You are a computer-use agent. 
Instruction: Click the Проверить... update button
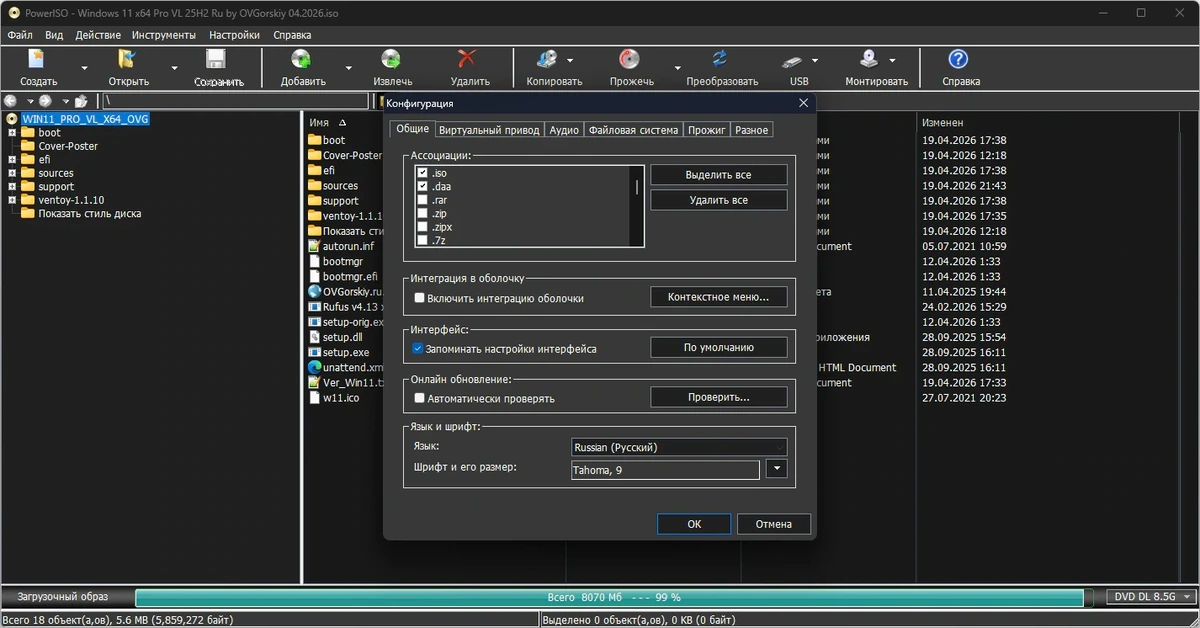click(x=719, y=397)
